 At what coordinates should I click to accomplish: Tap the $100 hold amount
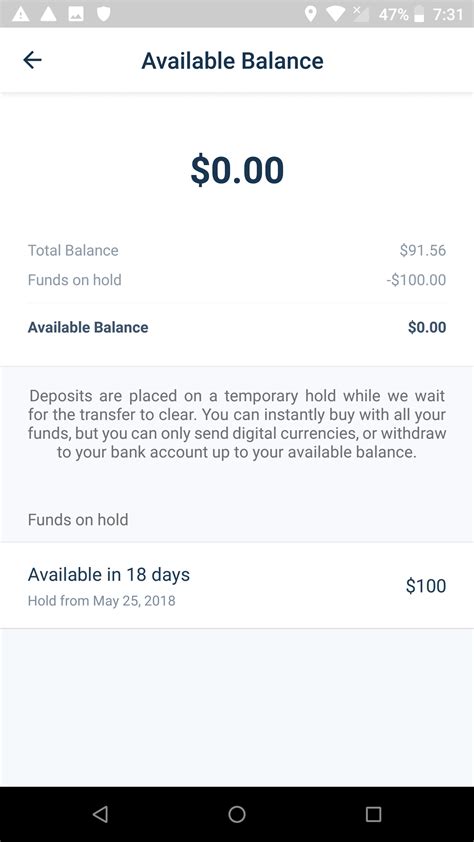point(426,585)
